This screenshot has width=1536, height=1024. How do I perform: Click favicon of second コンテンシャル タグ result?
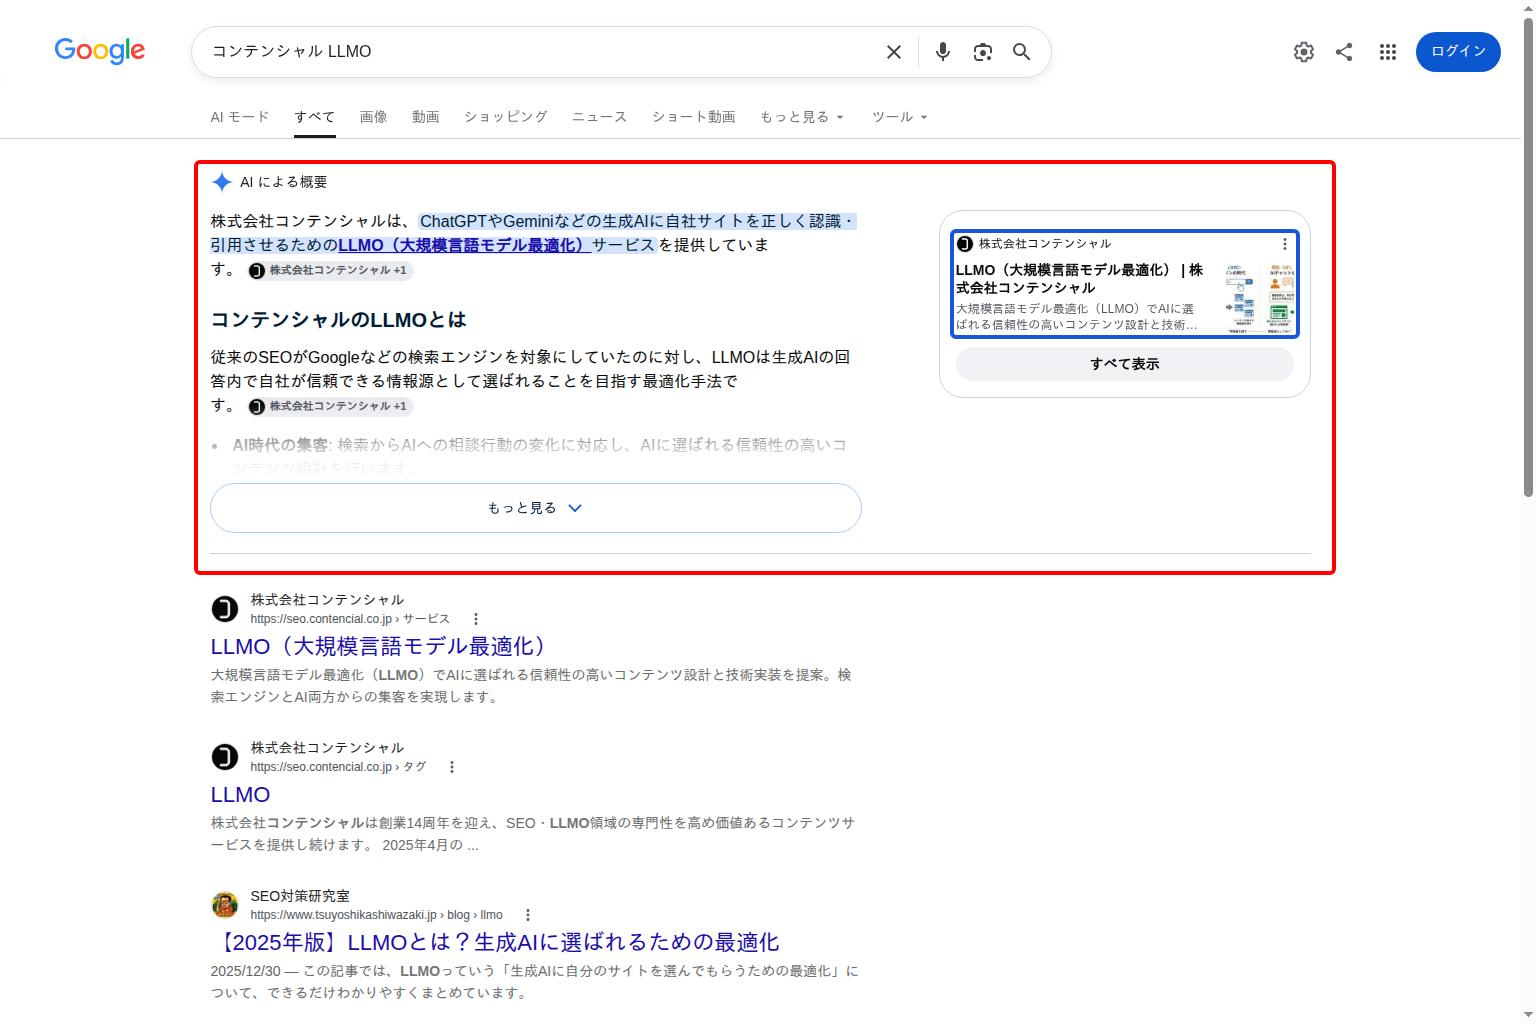[225, 757]
